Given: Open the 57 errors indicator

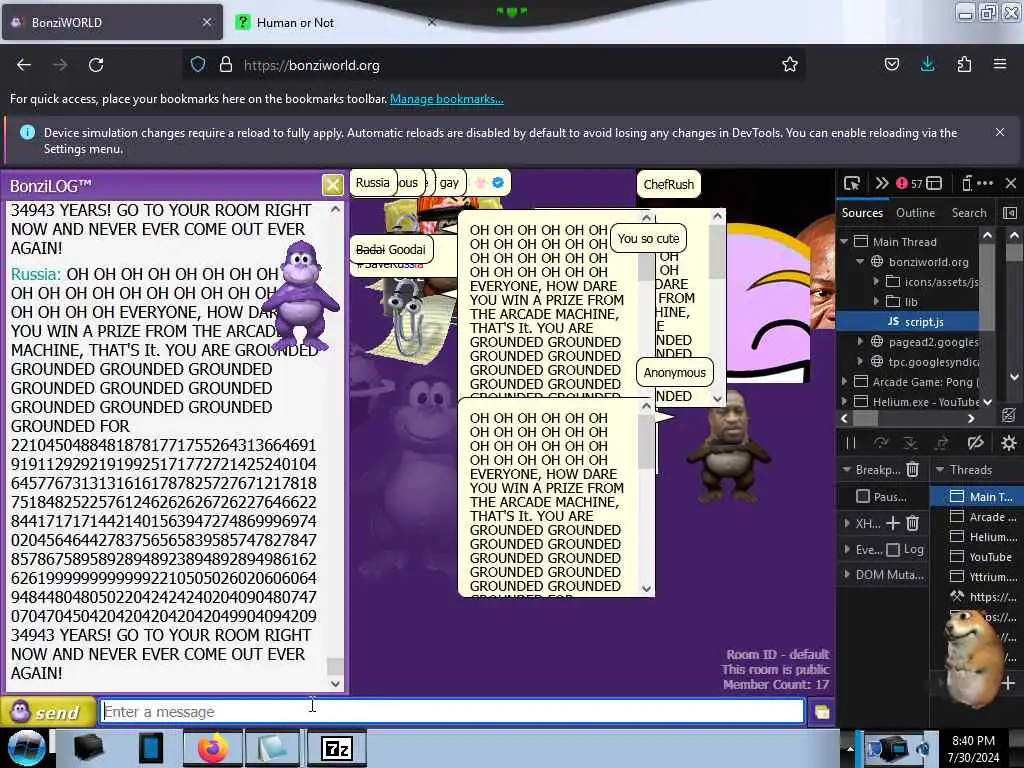Looking at the screenshot, I should point(909,184).
